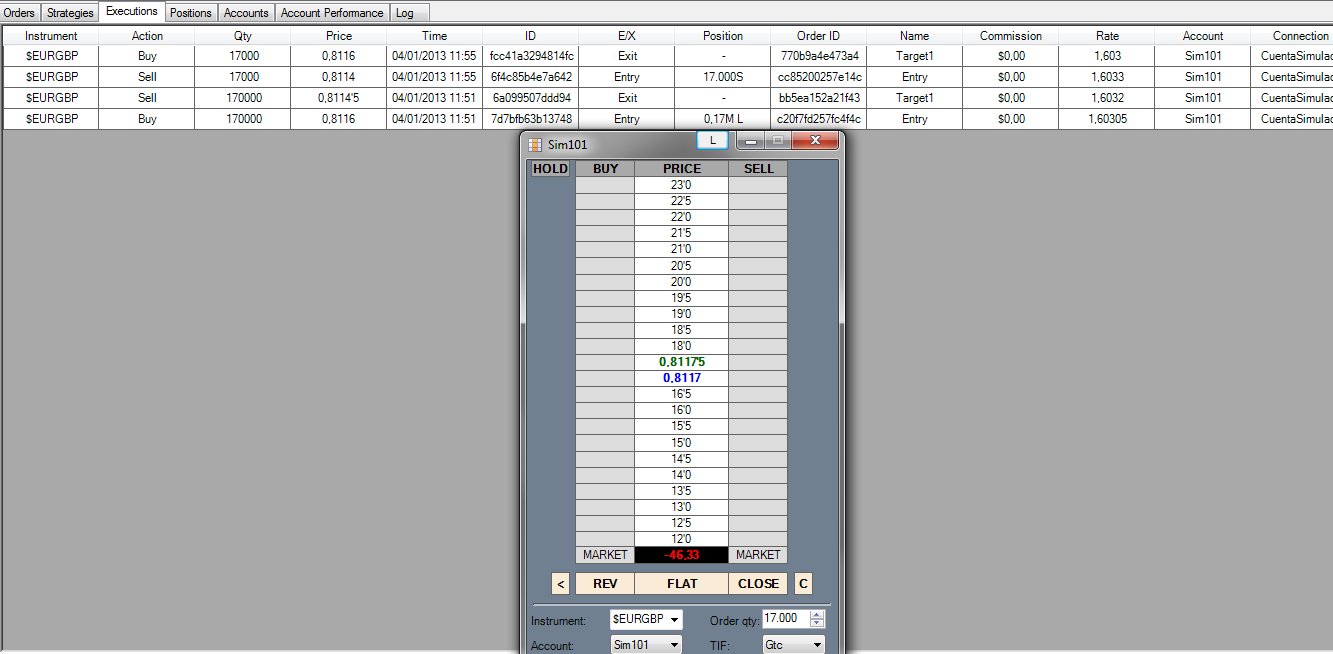Open the Log tab

(405, 13)
